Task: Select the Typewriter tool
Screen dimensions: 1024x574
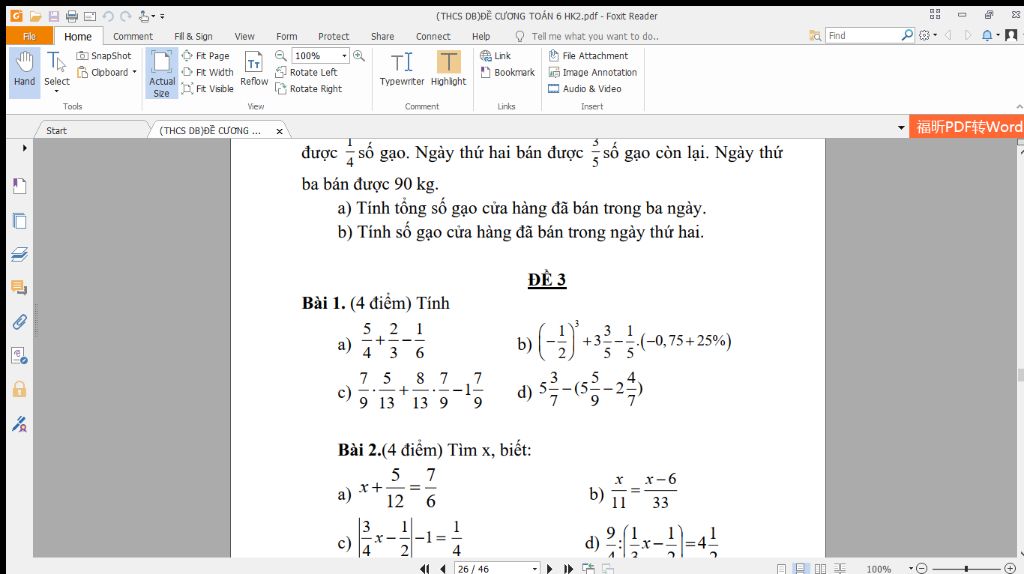Action: point(402,69)
